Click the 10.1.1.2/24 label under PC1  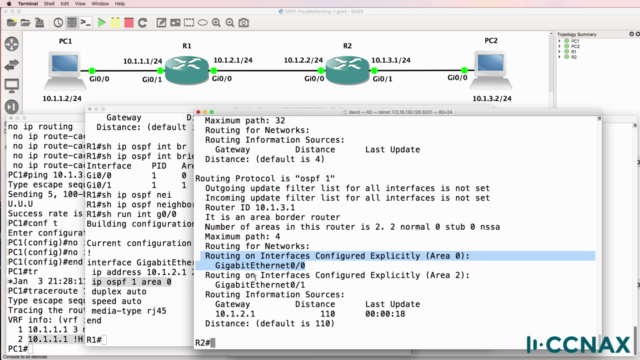(62, 98)
